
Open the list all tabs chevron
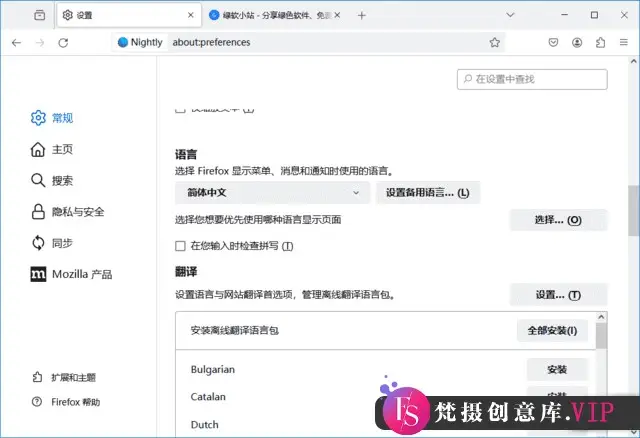coord(510,15)
